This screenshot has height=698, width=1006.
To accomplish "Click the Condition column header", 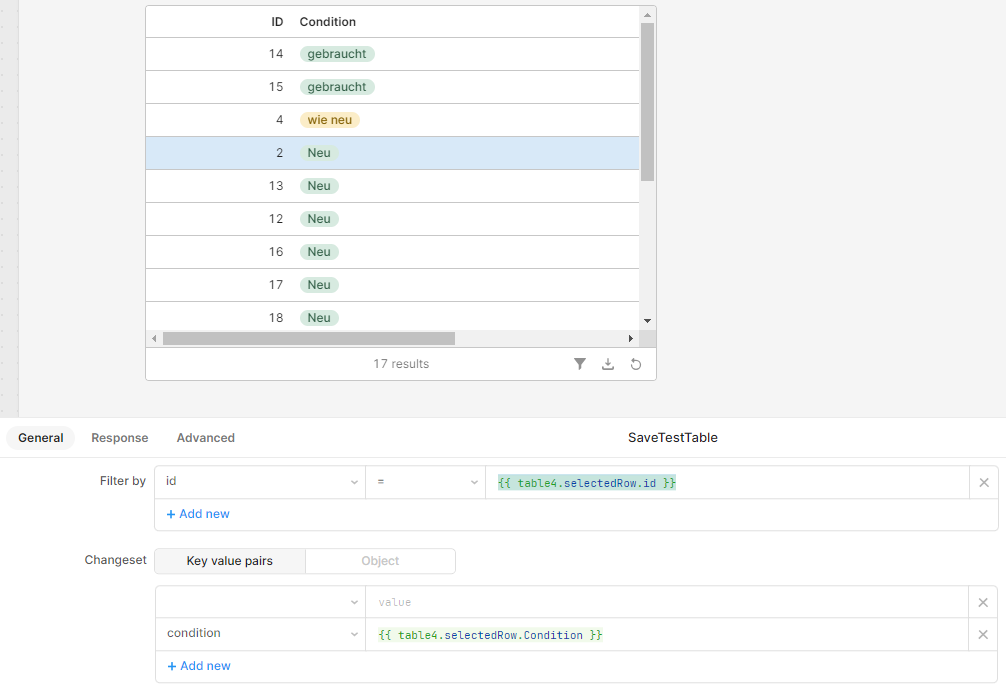I will click(x=327, y=22).
